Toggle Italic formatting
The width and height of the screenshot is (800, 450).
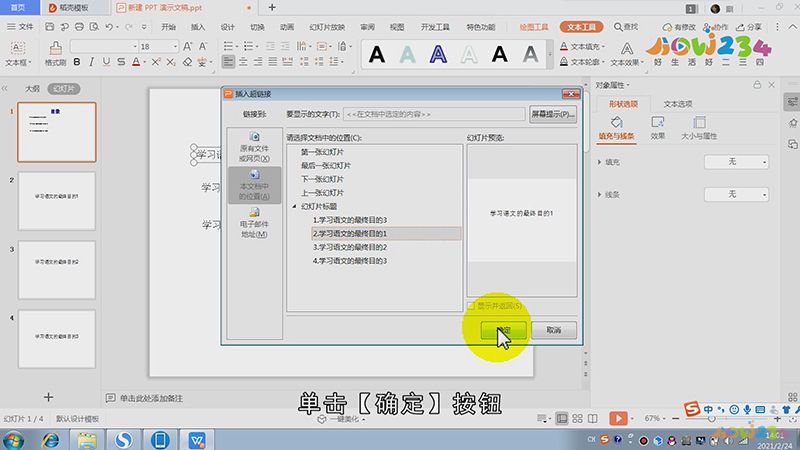pos(91,62)
